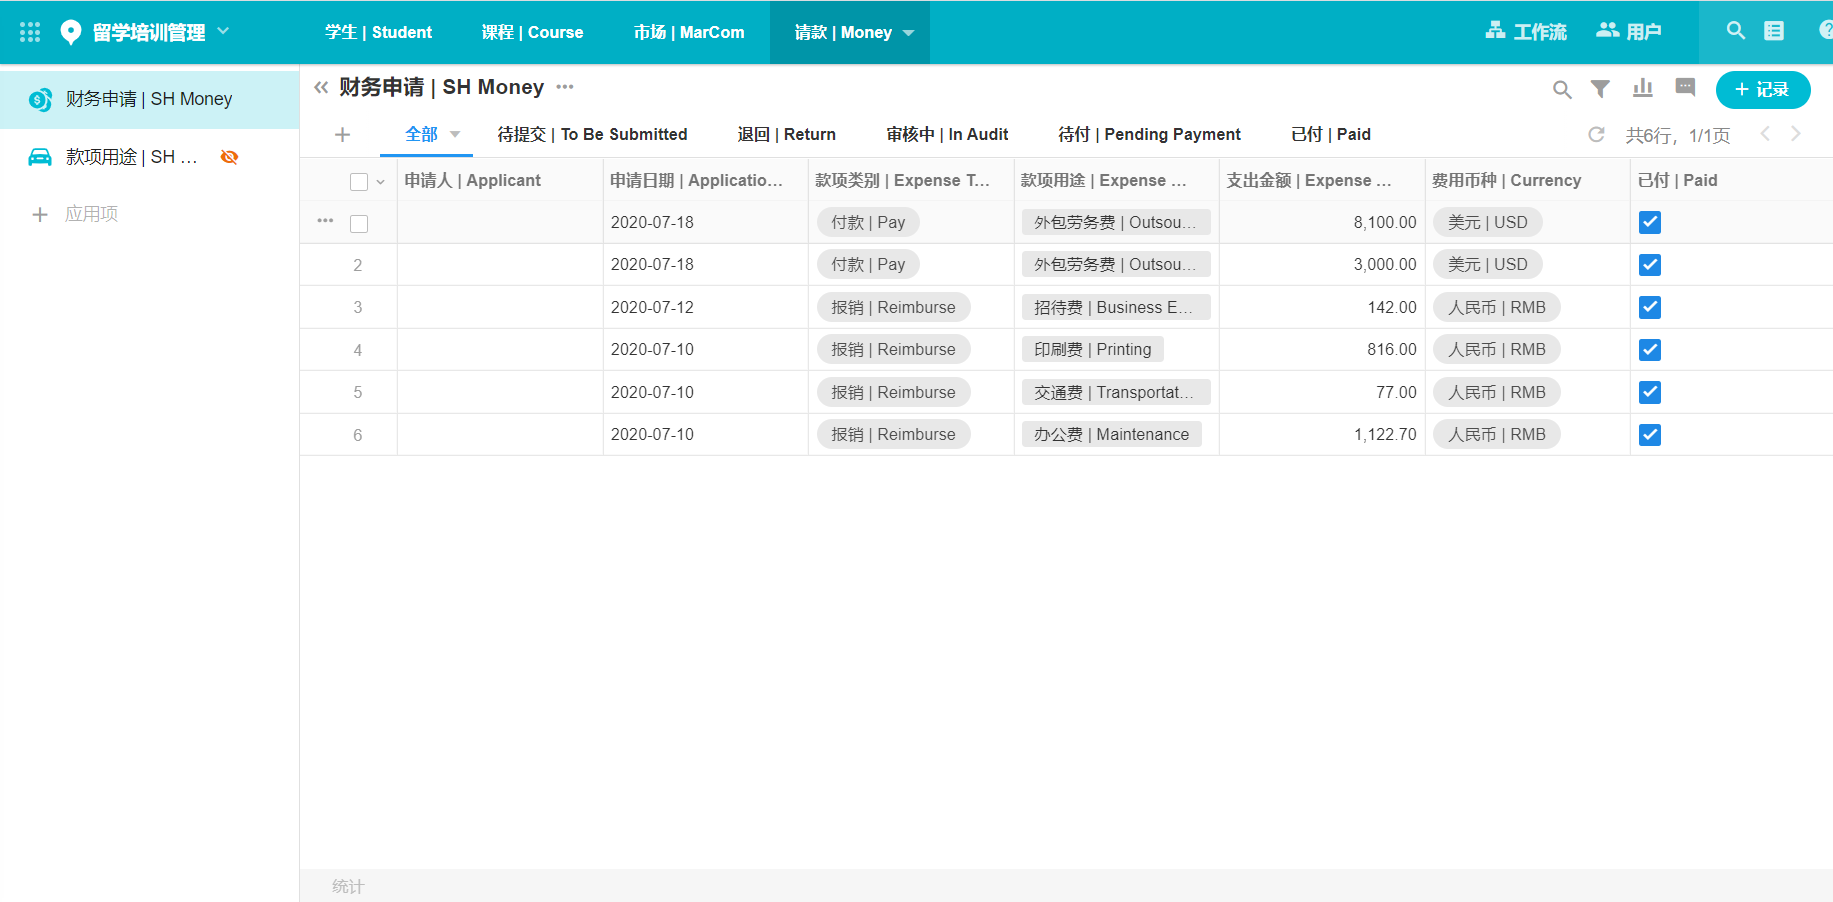Open the comments discussion icon

point(1685,88)
